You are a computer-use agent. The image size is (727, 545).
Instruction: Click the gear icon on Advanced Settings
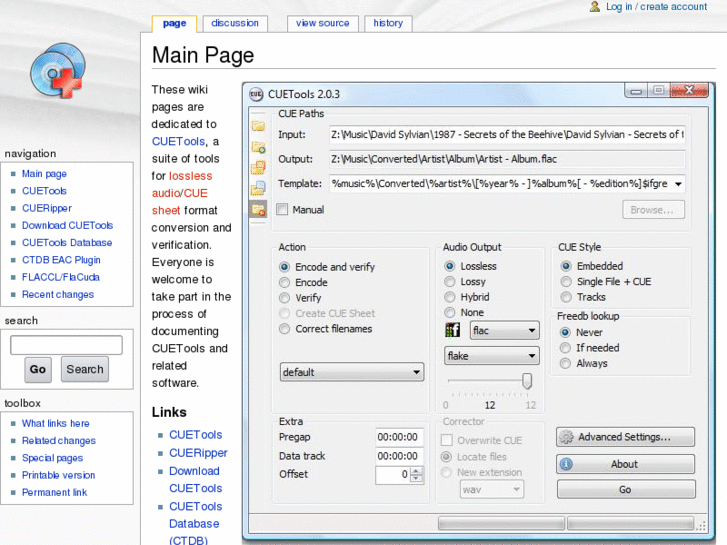[566, 437]
